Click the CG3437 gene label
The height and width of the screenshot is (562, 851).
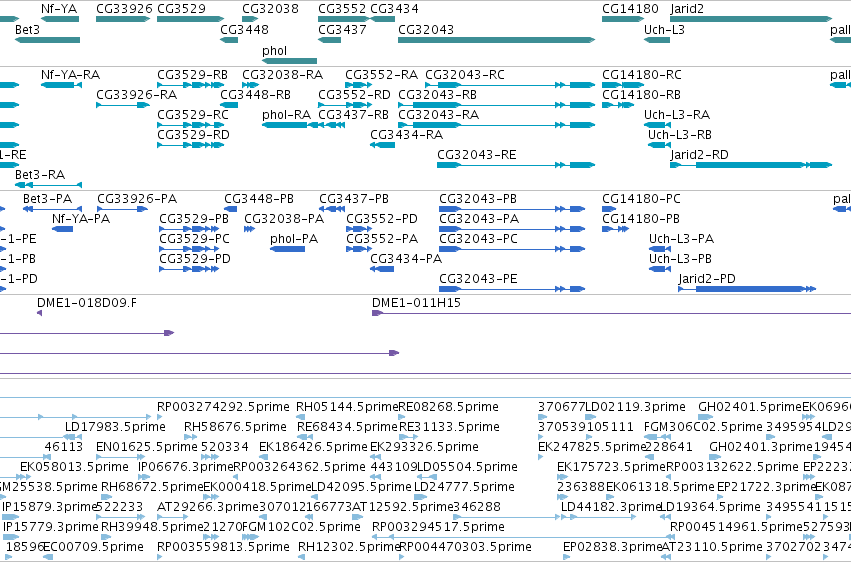342,29
